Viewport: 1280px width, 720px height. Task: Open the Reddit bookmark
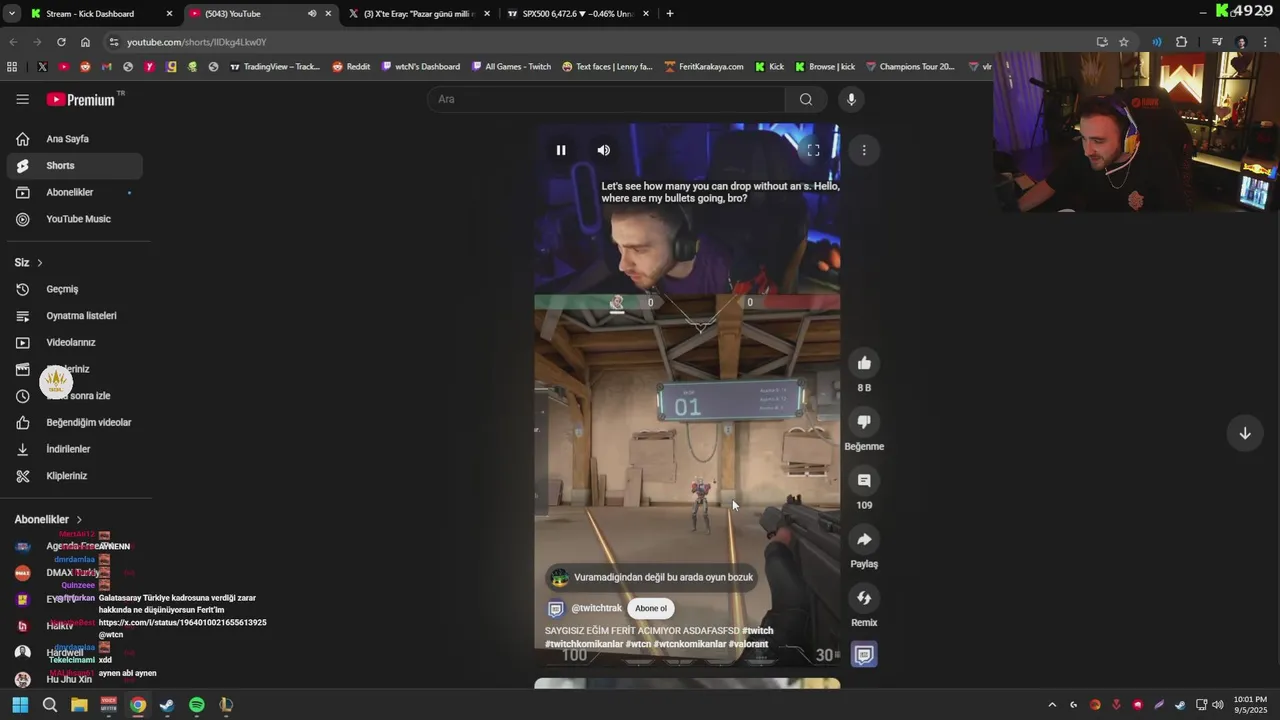[351, 67]
